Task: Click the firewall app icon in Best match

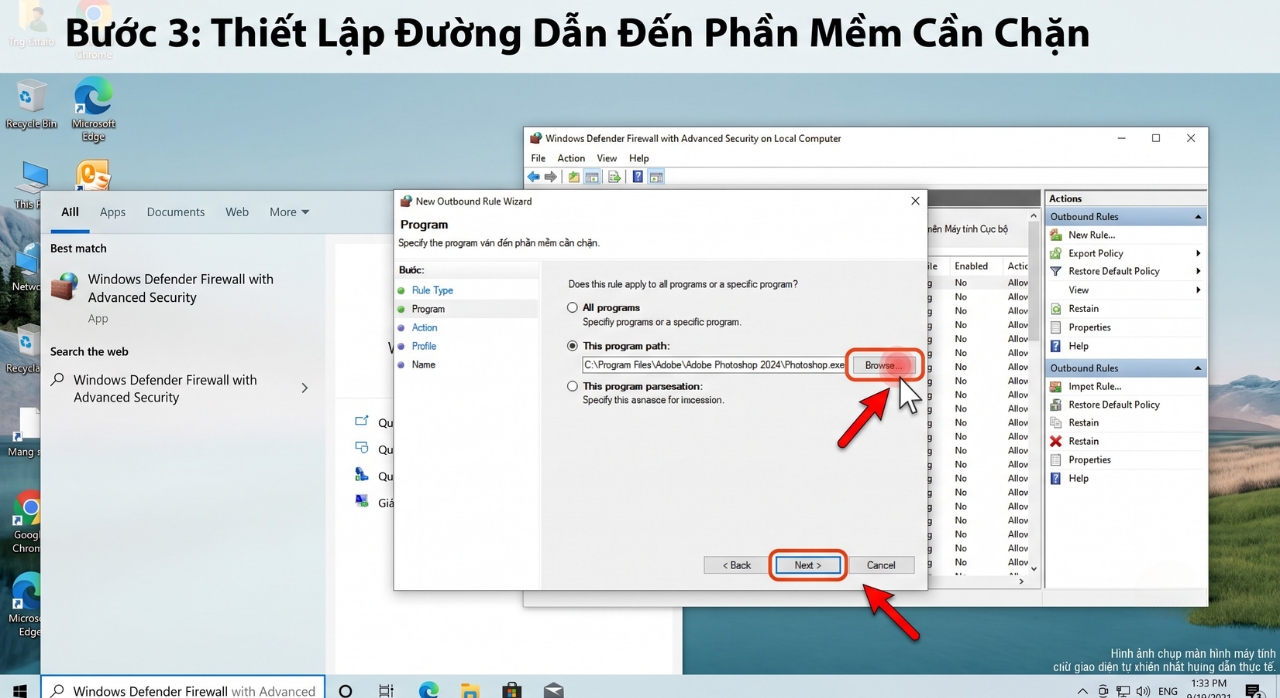Action: coord(65,287)
